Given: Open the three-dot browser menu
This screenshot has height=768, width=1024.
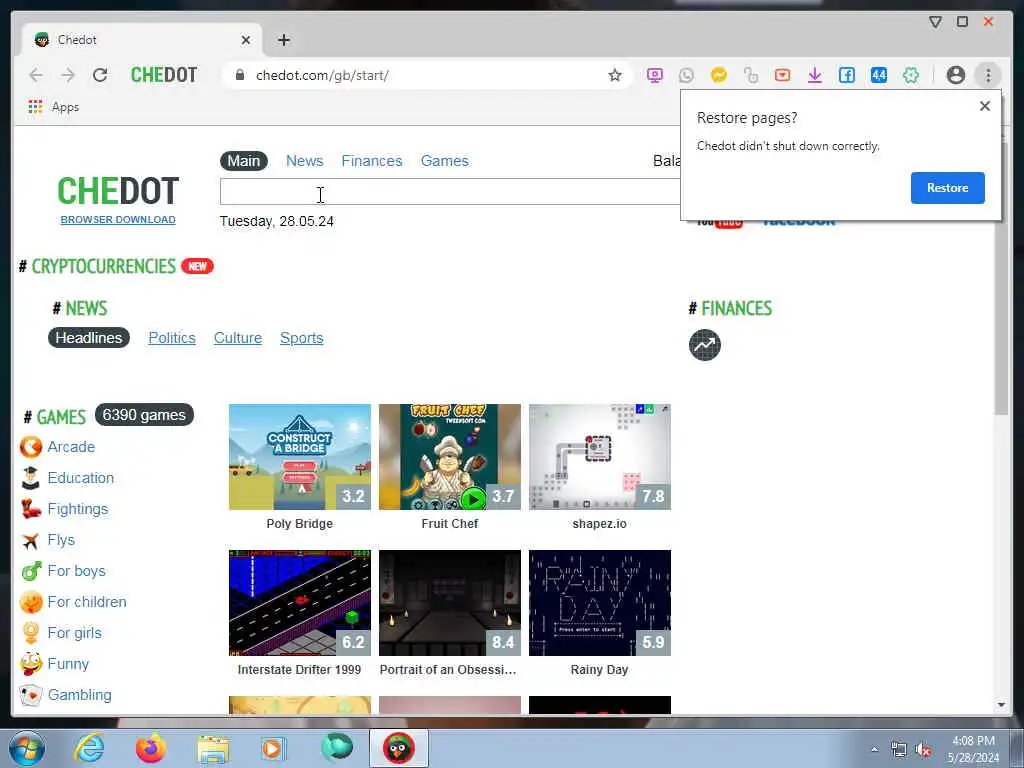Looking at the screenshot, I should point(988,75).
